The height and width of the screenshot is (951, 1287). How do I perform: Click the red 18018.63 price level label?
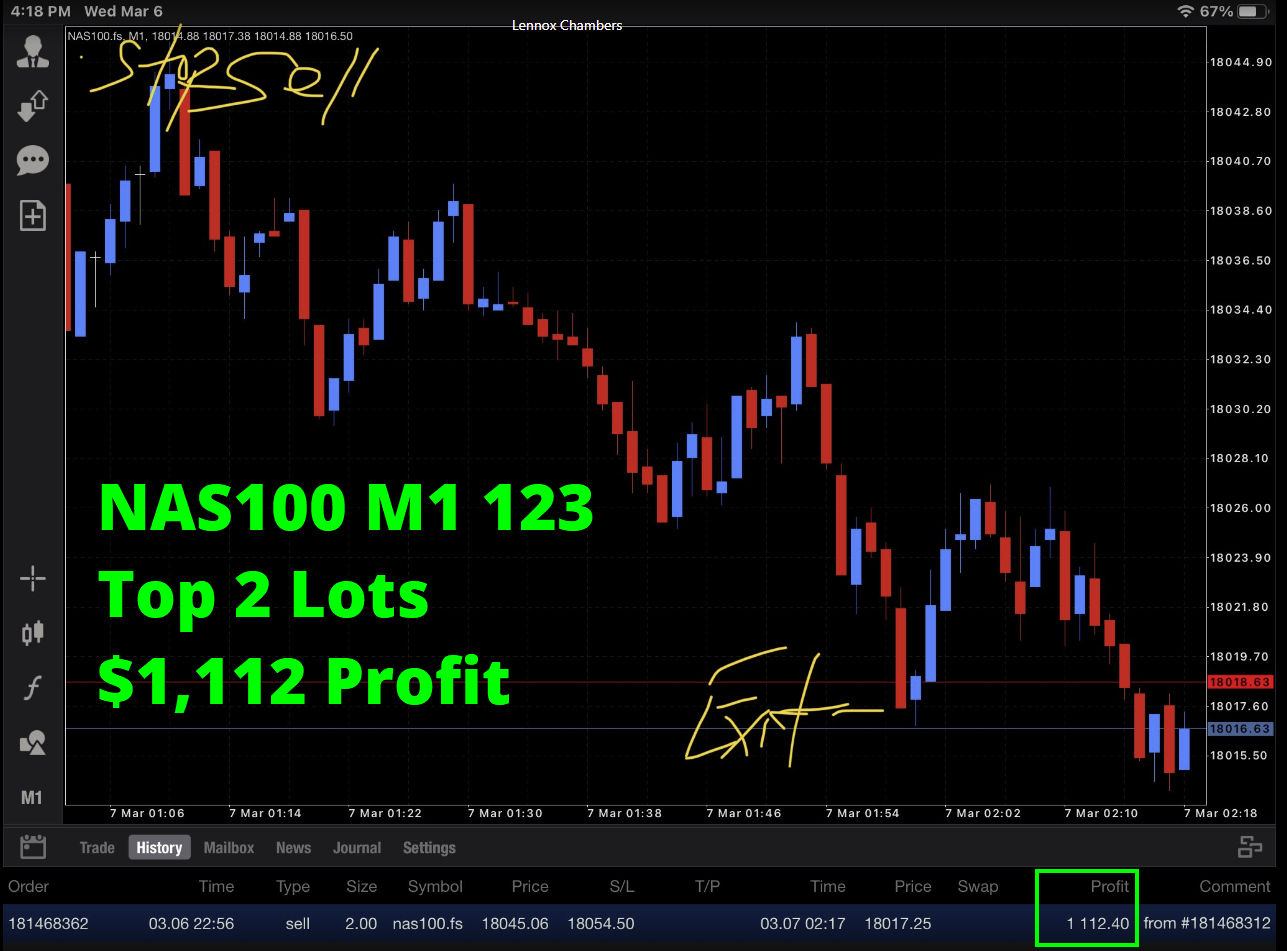(x=1239, y=682)
